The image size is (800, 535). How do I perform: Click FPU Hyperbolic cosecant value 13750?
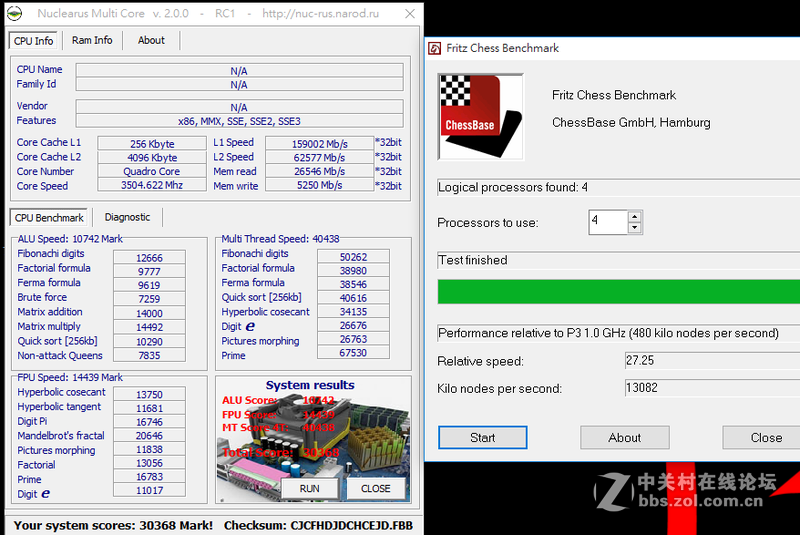tap(149, 394)
